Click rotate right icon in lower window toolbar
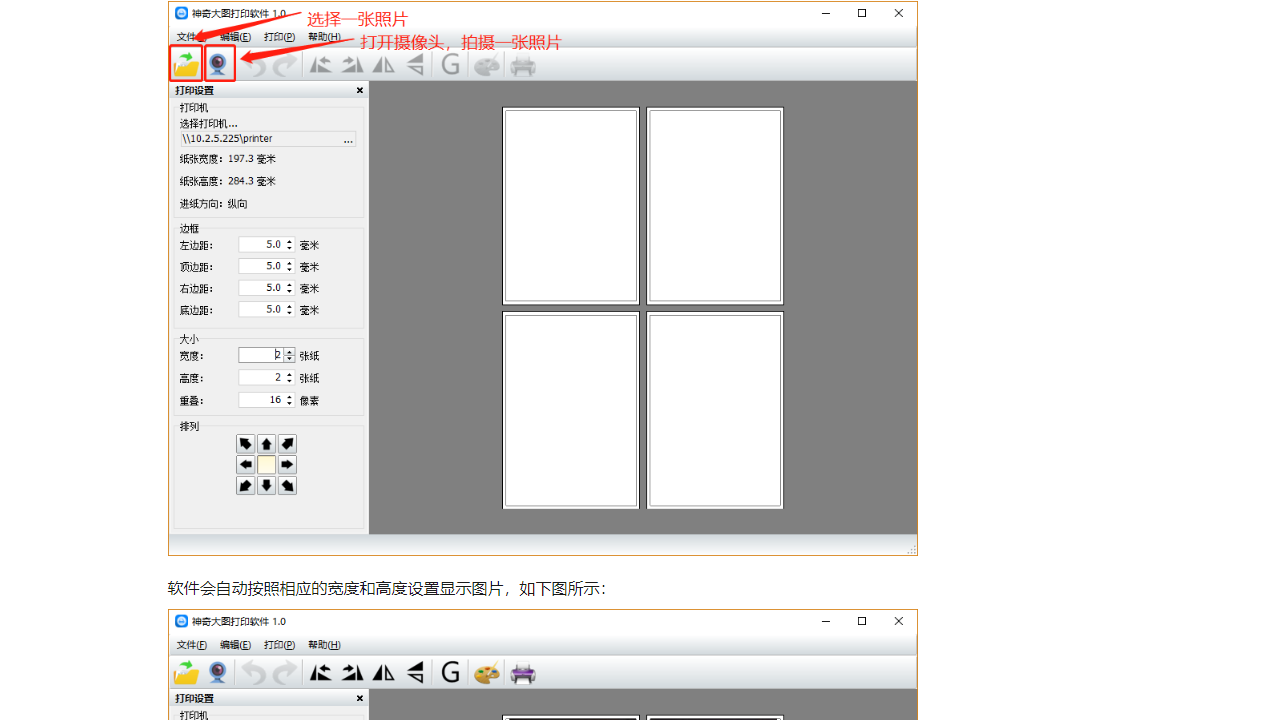The width and height of the screenshot is (1280, 720). pyautogui.click(x=352, y=673)
